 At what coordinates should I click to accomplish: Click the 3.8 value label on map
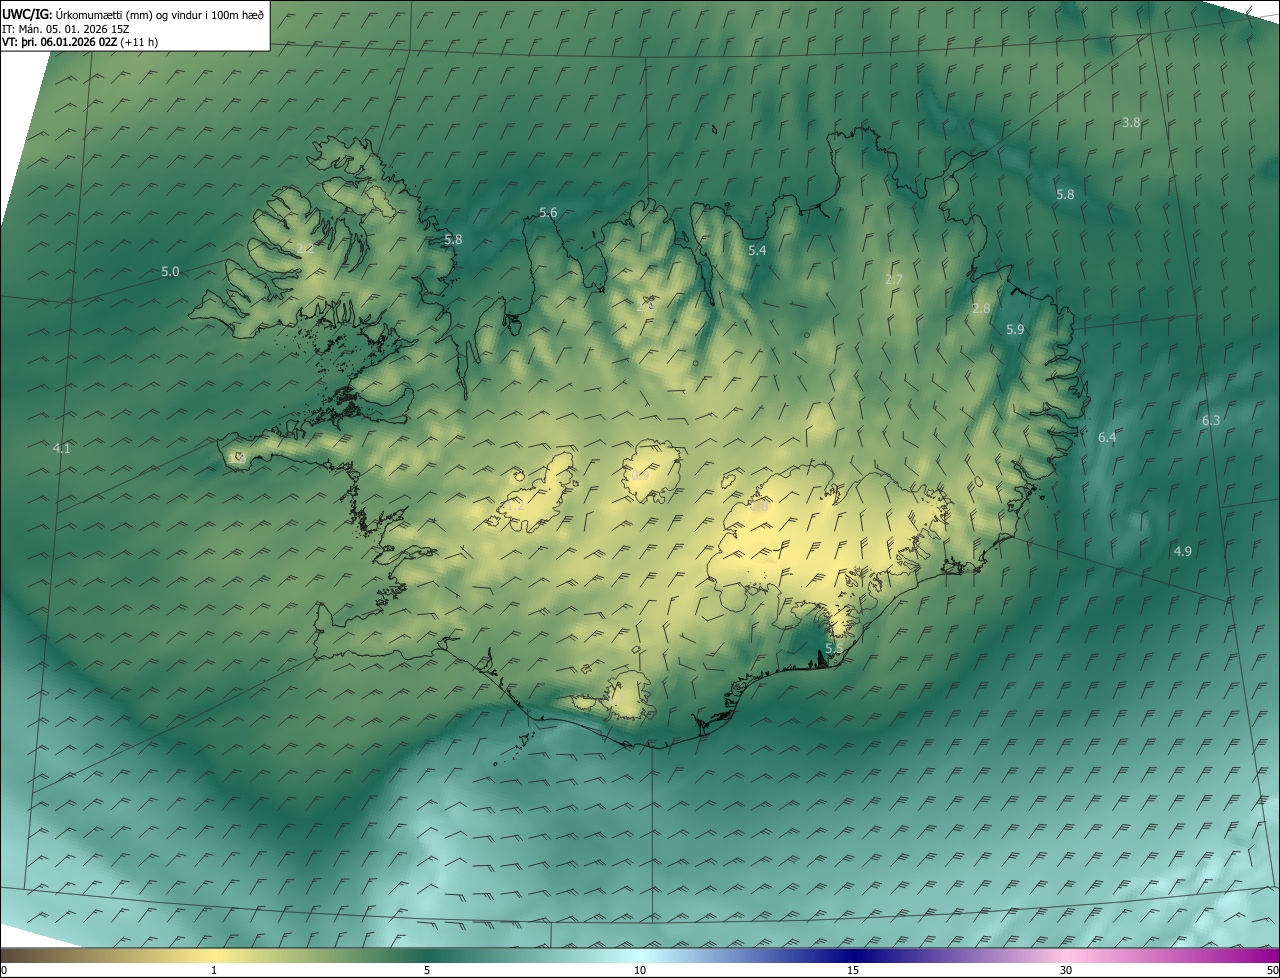tap(1131, 122)
